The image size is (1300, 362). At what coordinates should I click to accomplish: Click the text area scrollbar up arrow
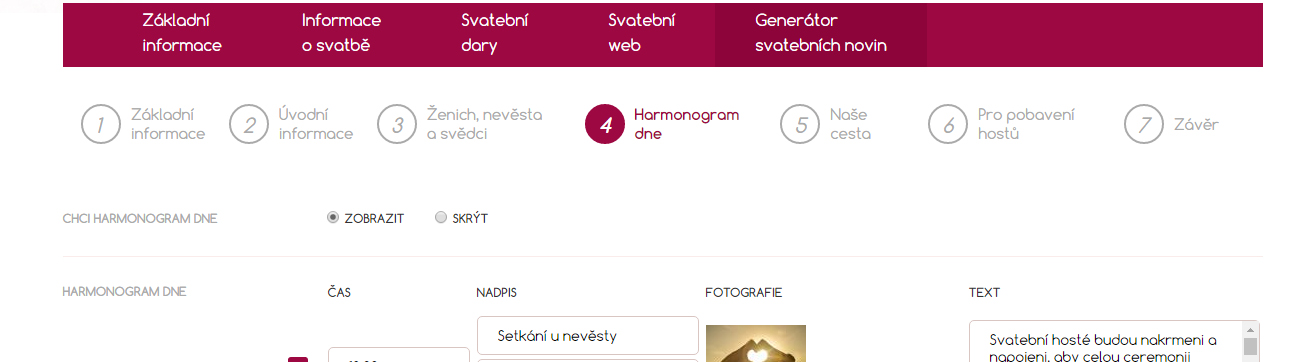pyautogui.click(x=1250, y=329)
